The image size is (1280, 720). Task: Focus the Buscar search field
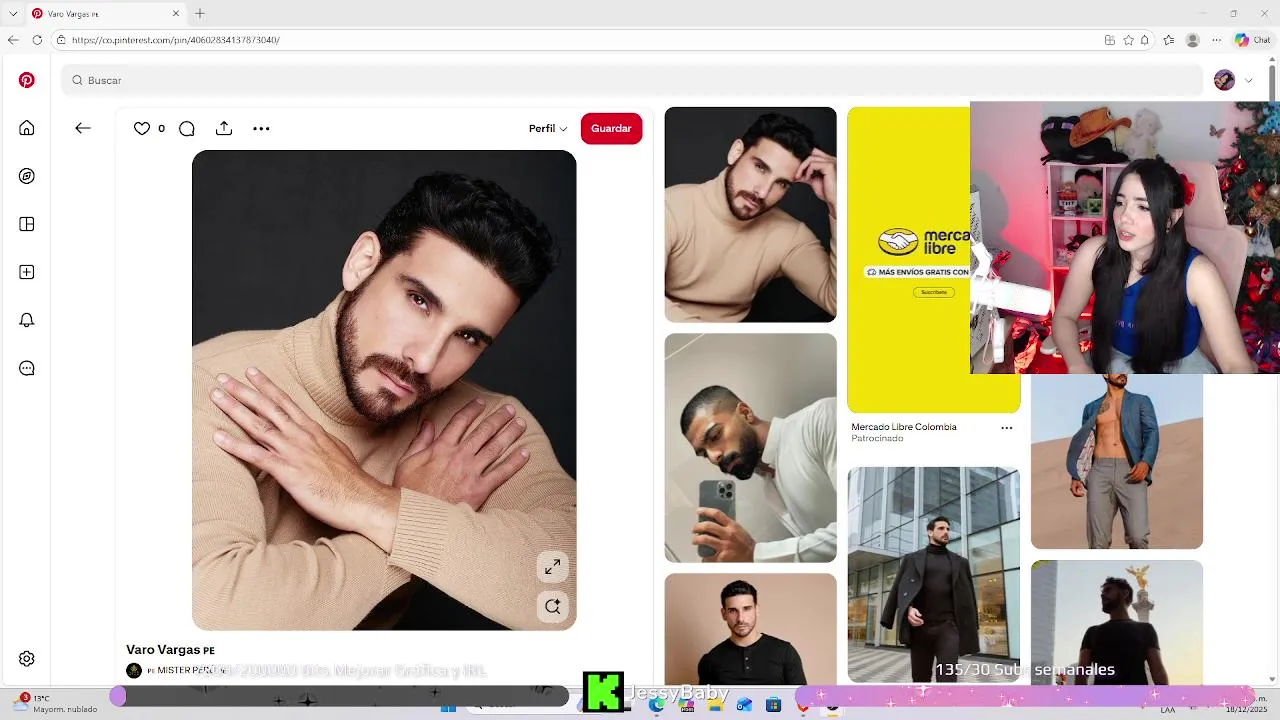click(x=632, y=80)
